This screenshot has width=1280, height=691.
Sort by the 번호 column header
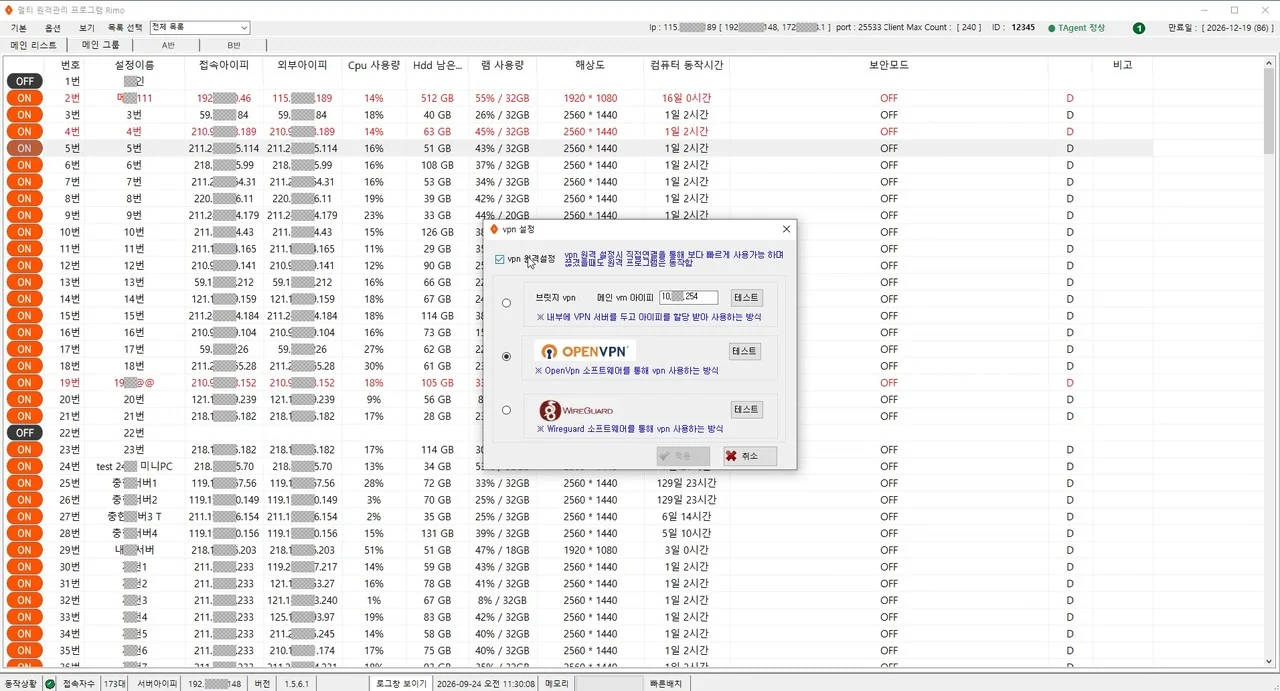click(70, 65)
